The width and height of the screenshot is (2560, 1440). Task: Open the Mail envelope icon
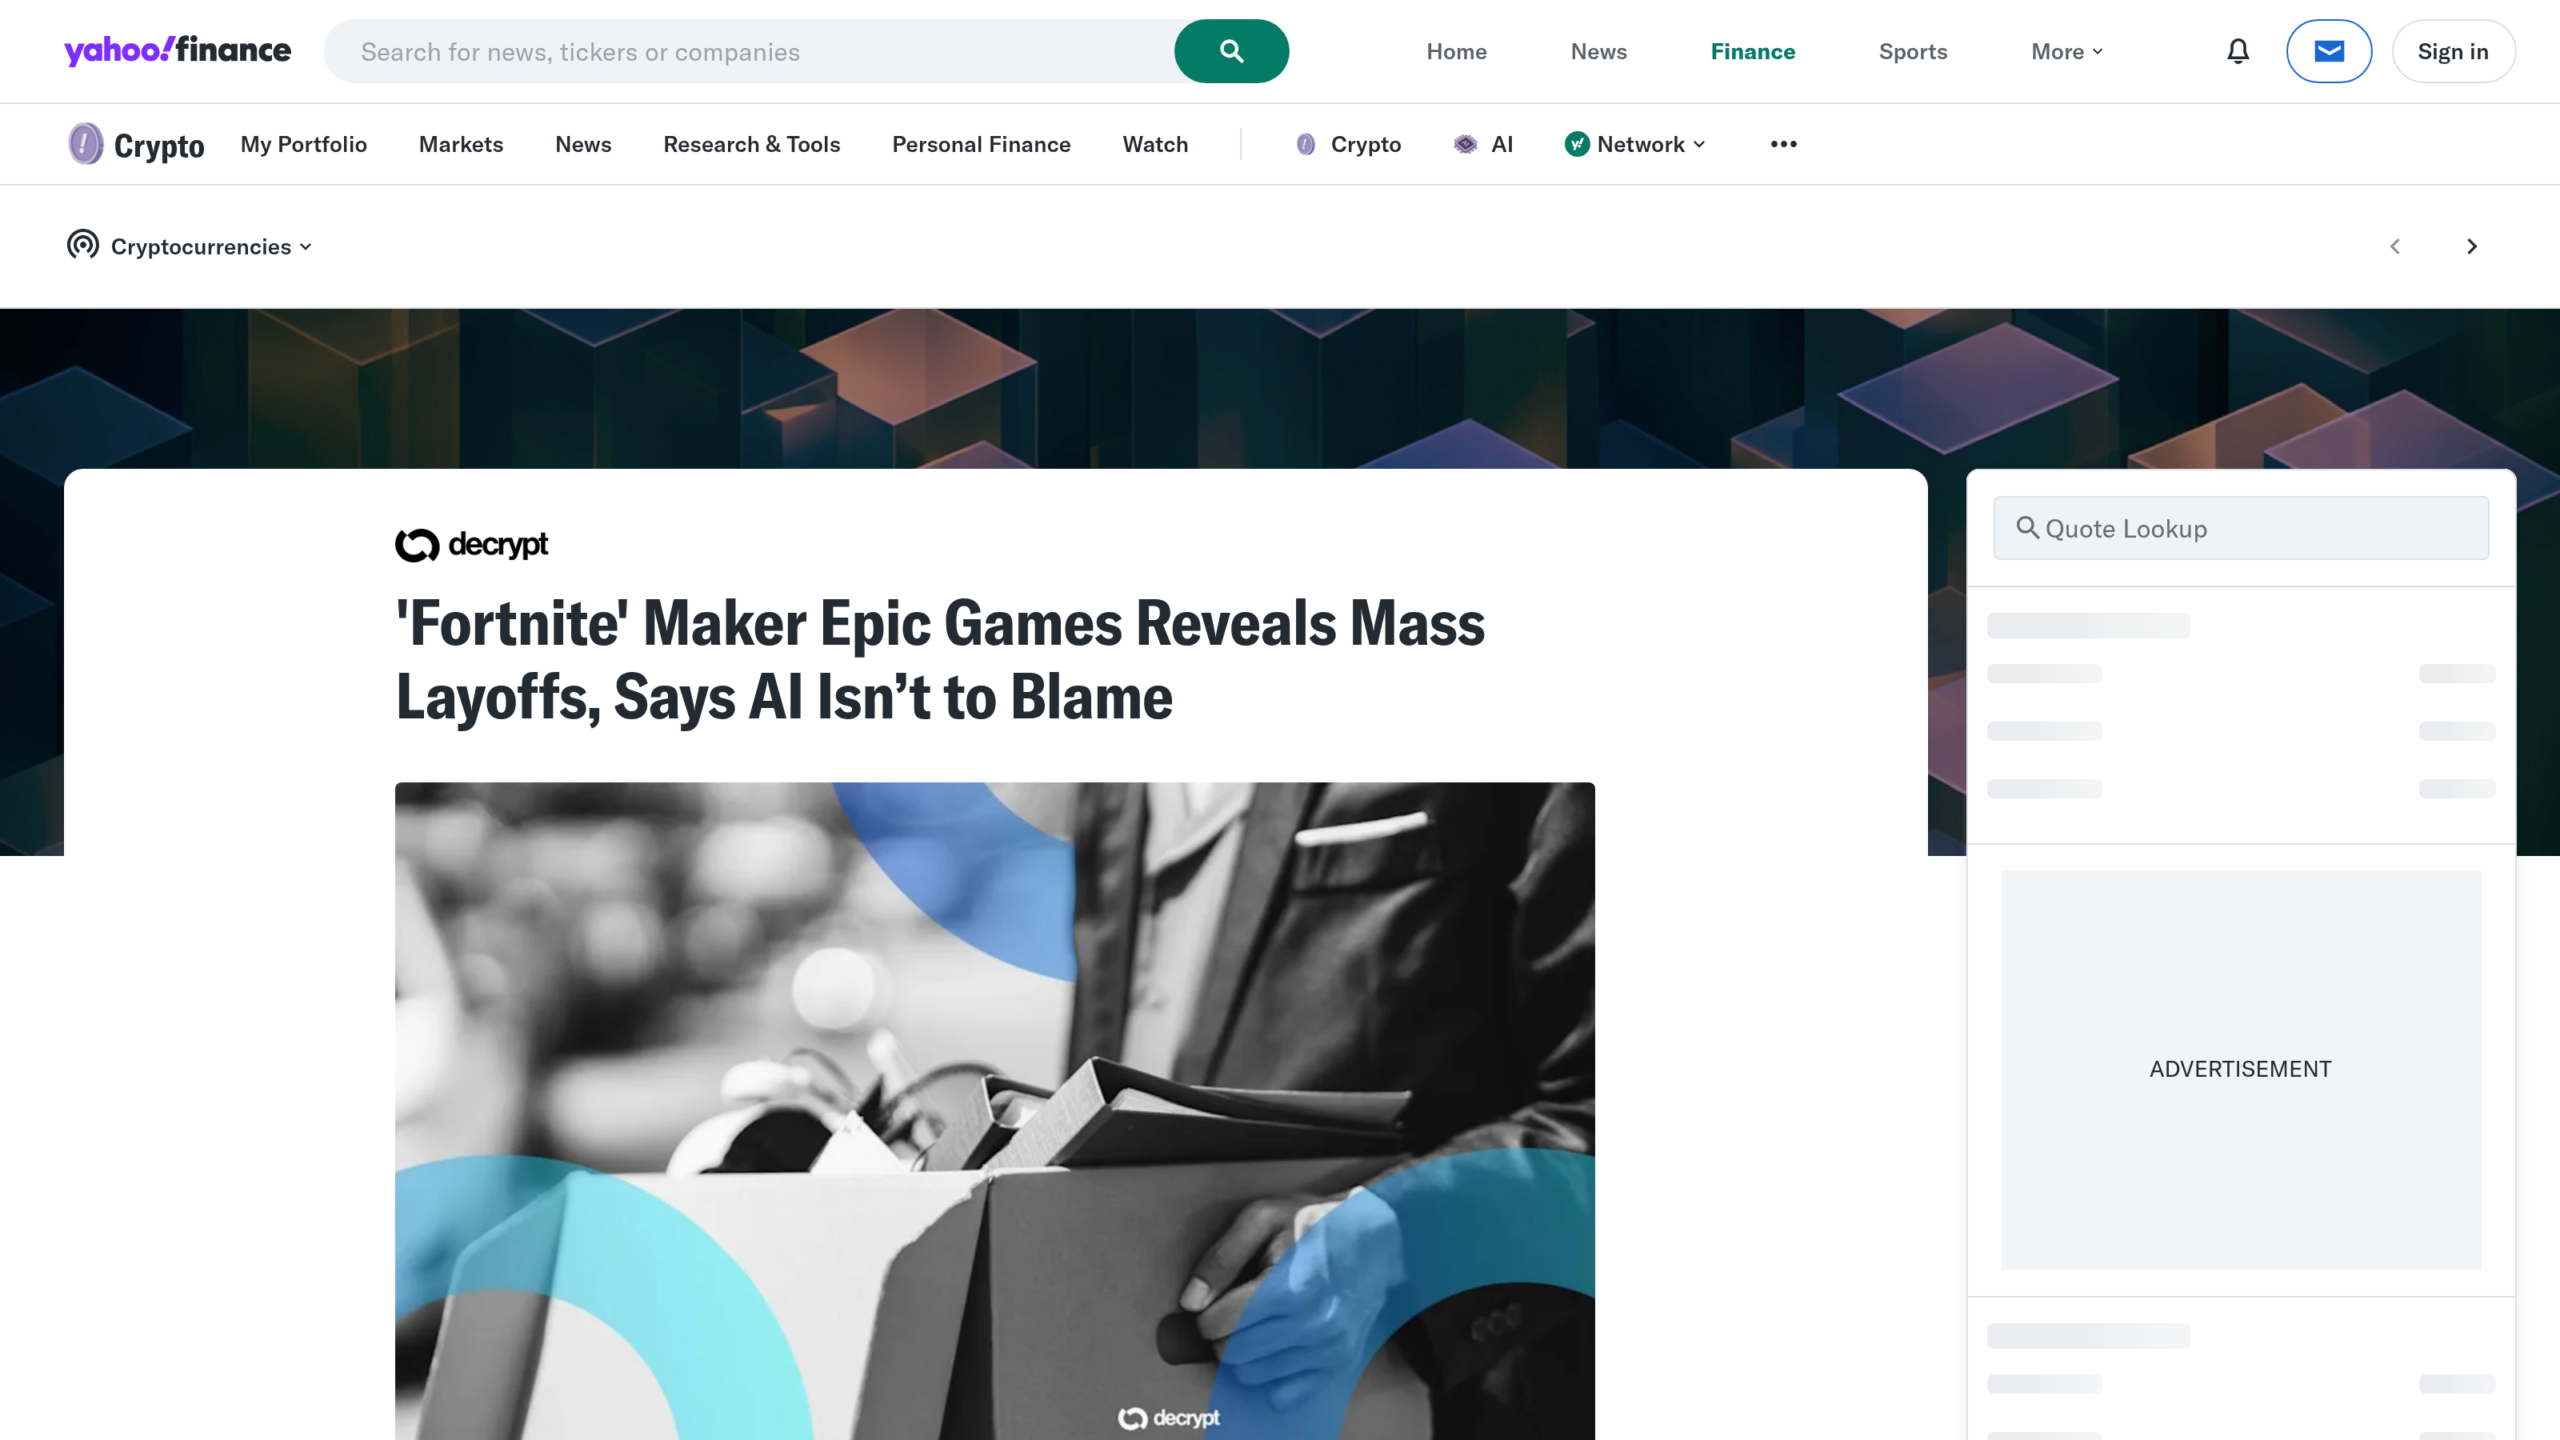(2329, 51)
